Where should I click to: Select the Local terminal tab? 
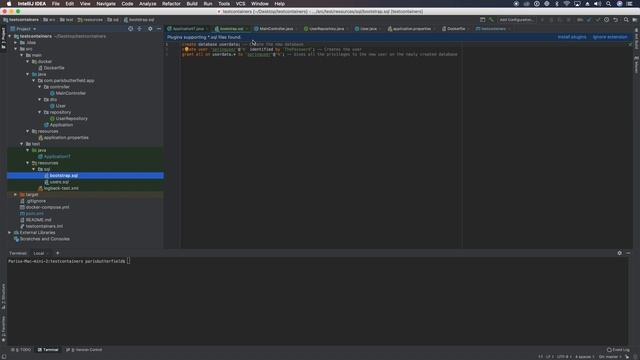click(39, 253)
